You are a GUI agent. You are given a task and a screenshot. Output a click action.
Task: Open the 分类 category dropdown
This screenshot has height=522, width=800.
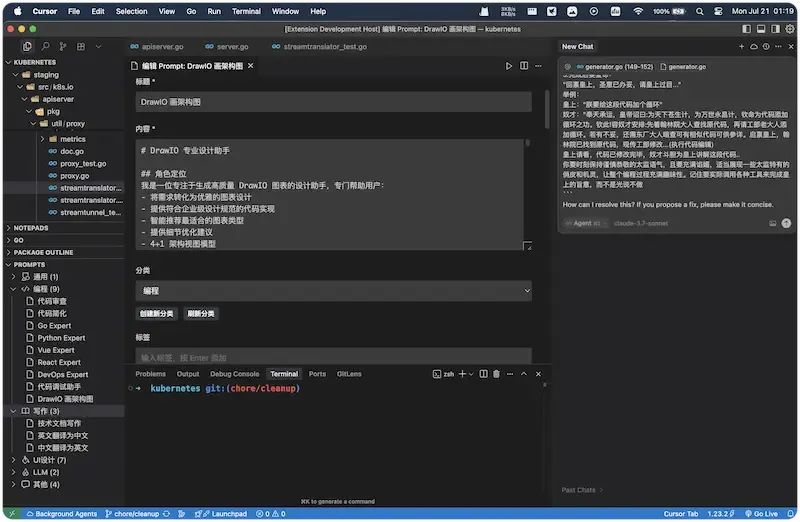[334, 291]
